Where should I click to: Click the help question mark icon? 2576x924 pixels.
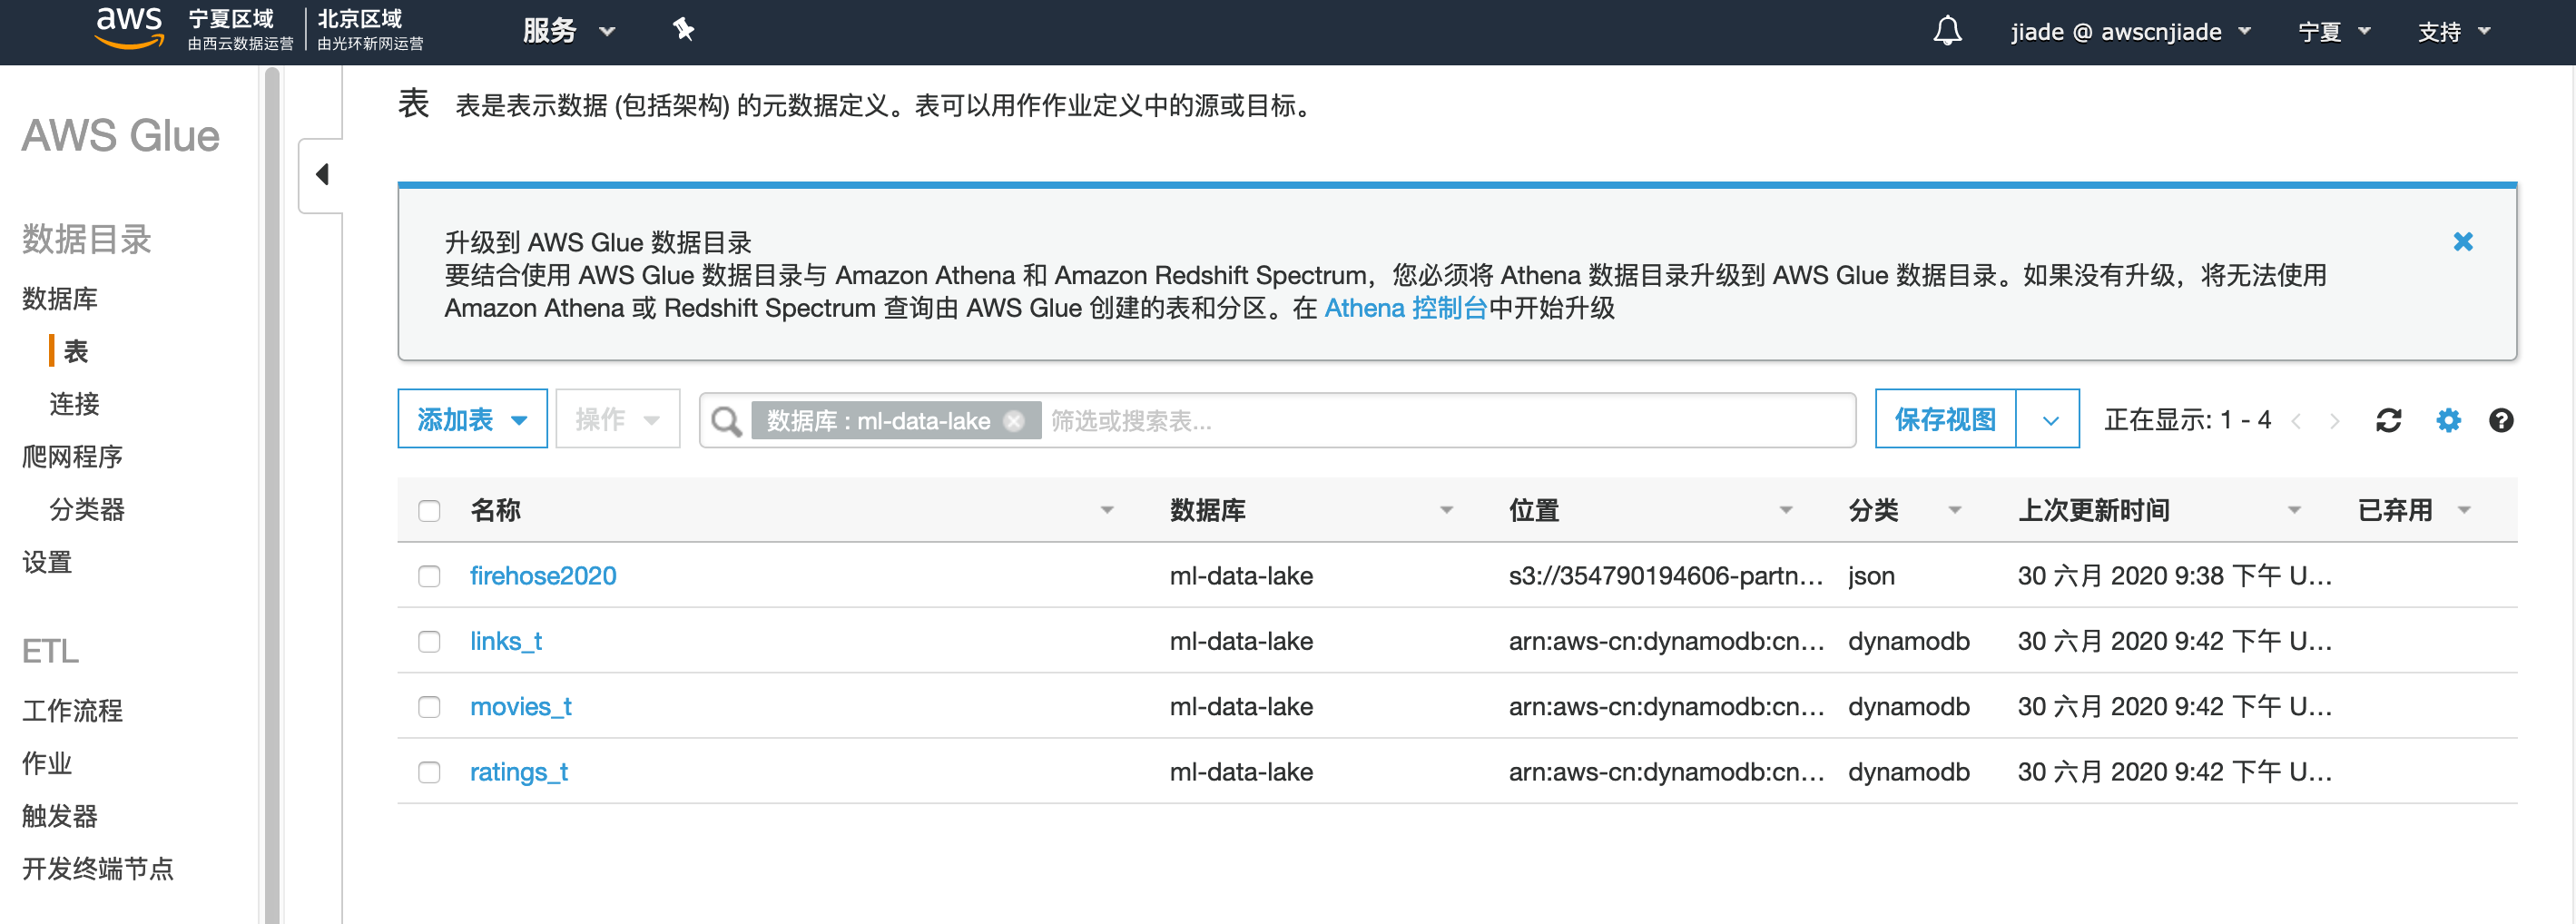pos(2500,421)
